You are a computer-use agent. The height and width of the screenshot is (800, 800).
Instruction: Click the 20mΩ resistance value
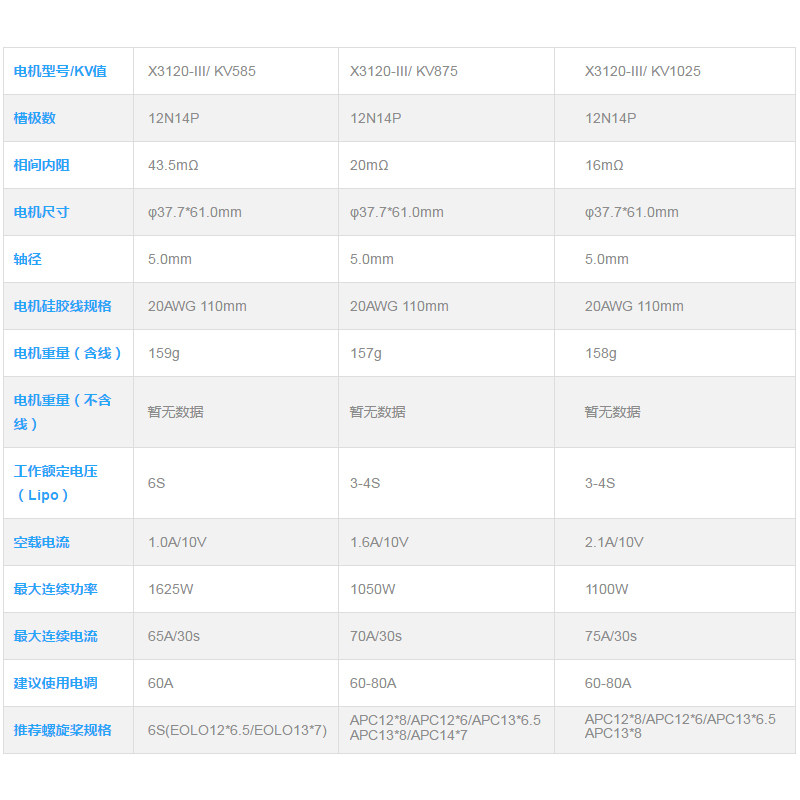point(369,165)
